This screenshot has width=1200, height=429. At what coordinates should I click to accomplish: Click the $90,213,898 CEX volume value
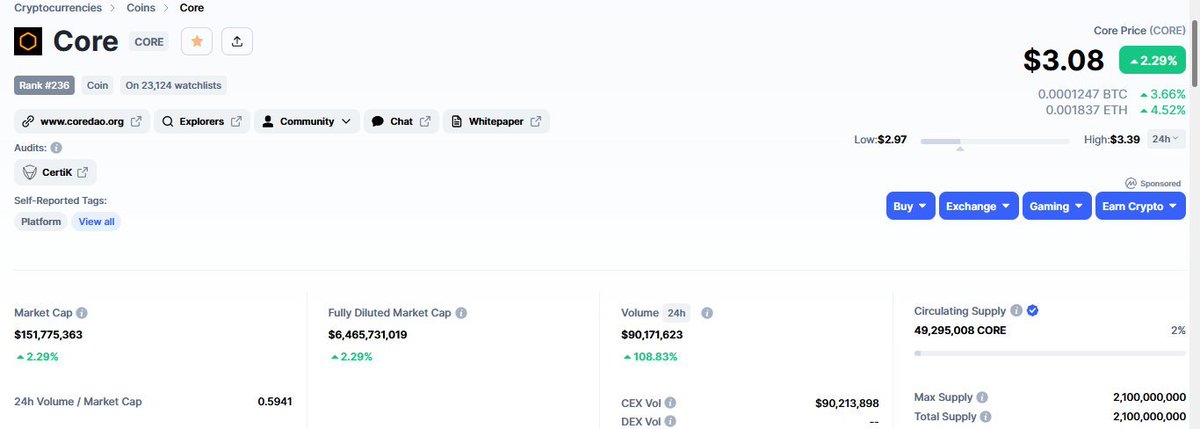tap(847, 403)
